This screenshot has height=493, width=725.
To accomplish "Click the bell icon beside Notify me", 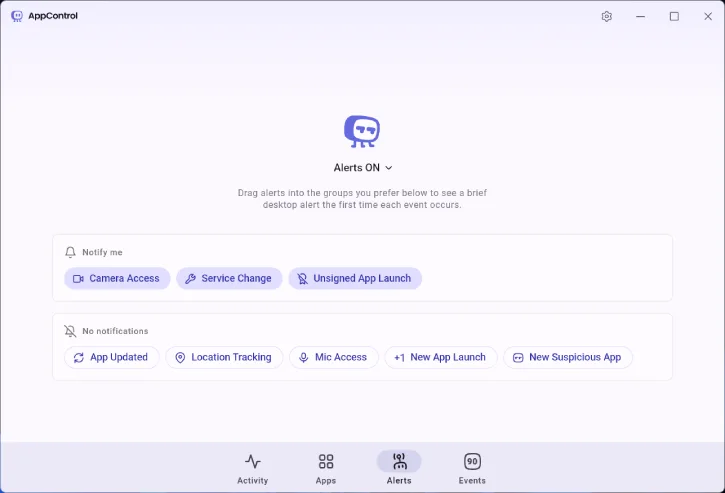I will (70, 252).
